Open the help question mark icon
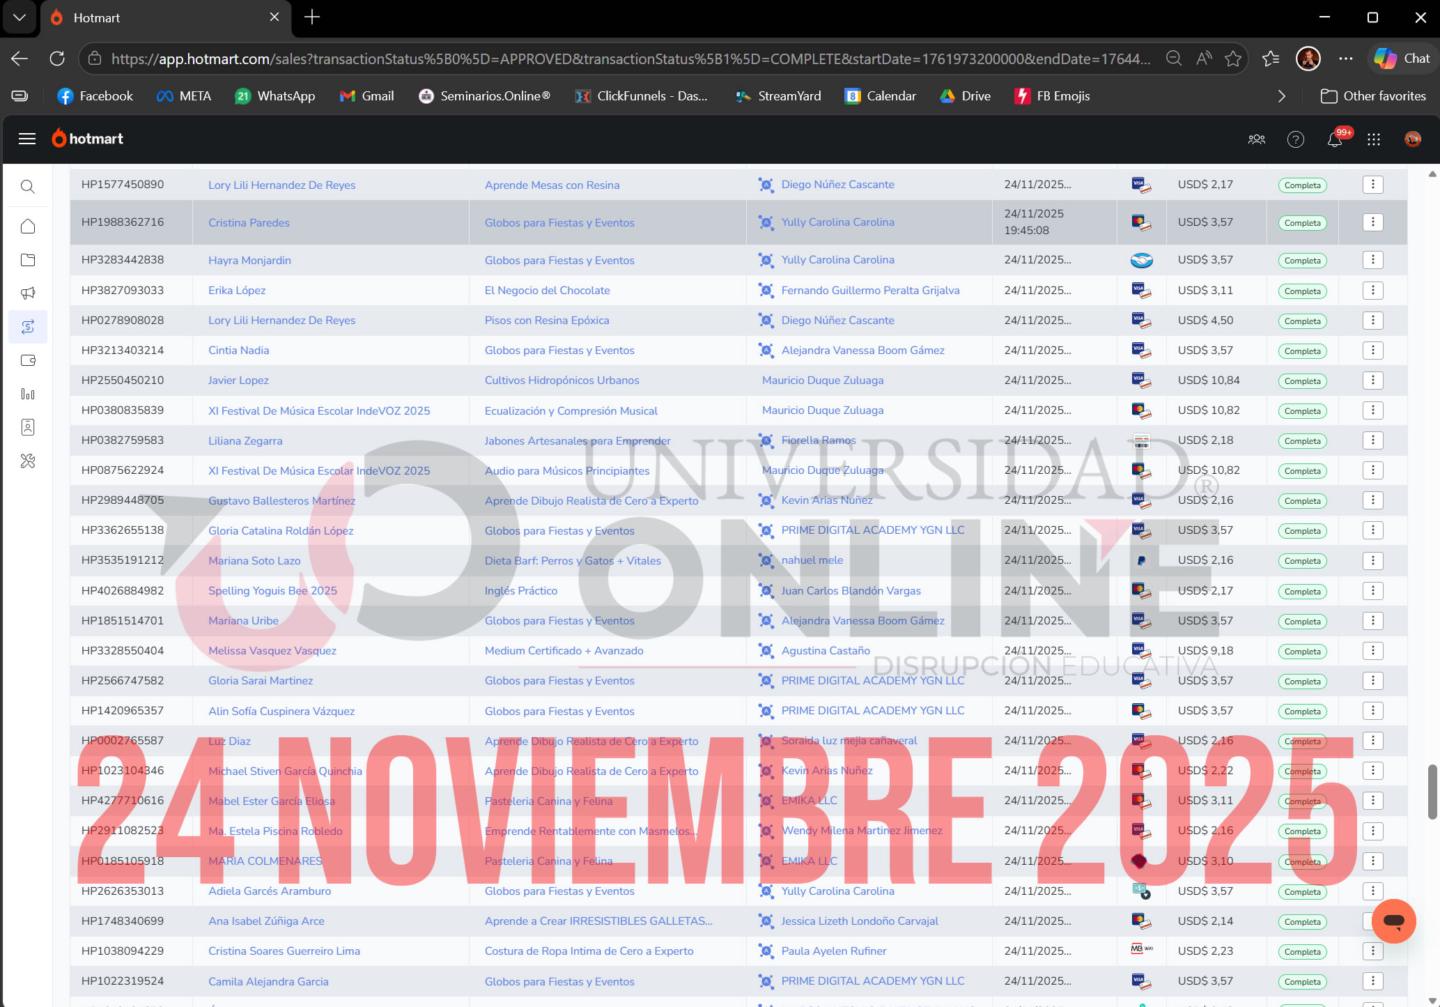Screen dimensions: 1440x1007 (1296, 139)
